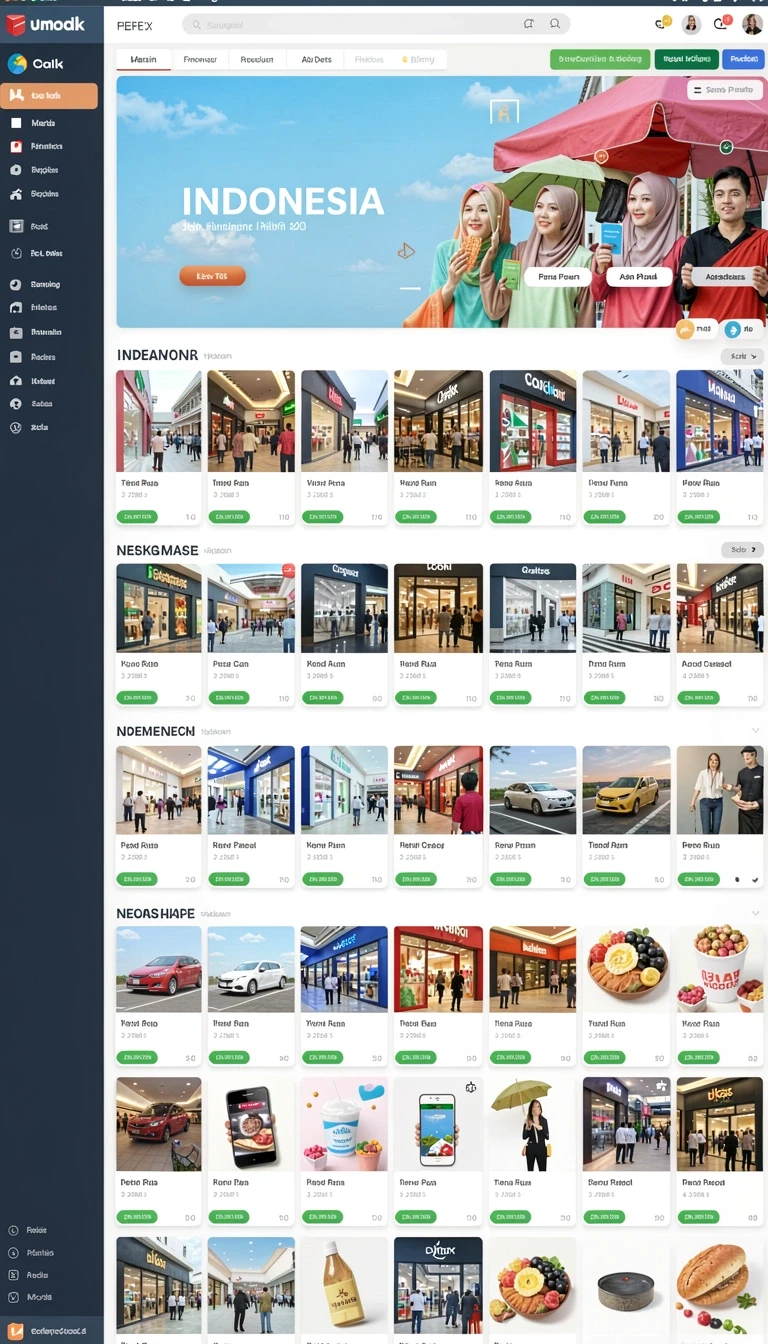This screenshot has width=768, height=1344.
Task: Open the white car thumbnail
Action: point(251,970)
